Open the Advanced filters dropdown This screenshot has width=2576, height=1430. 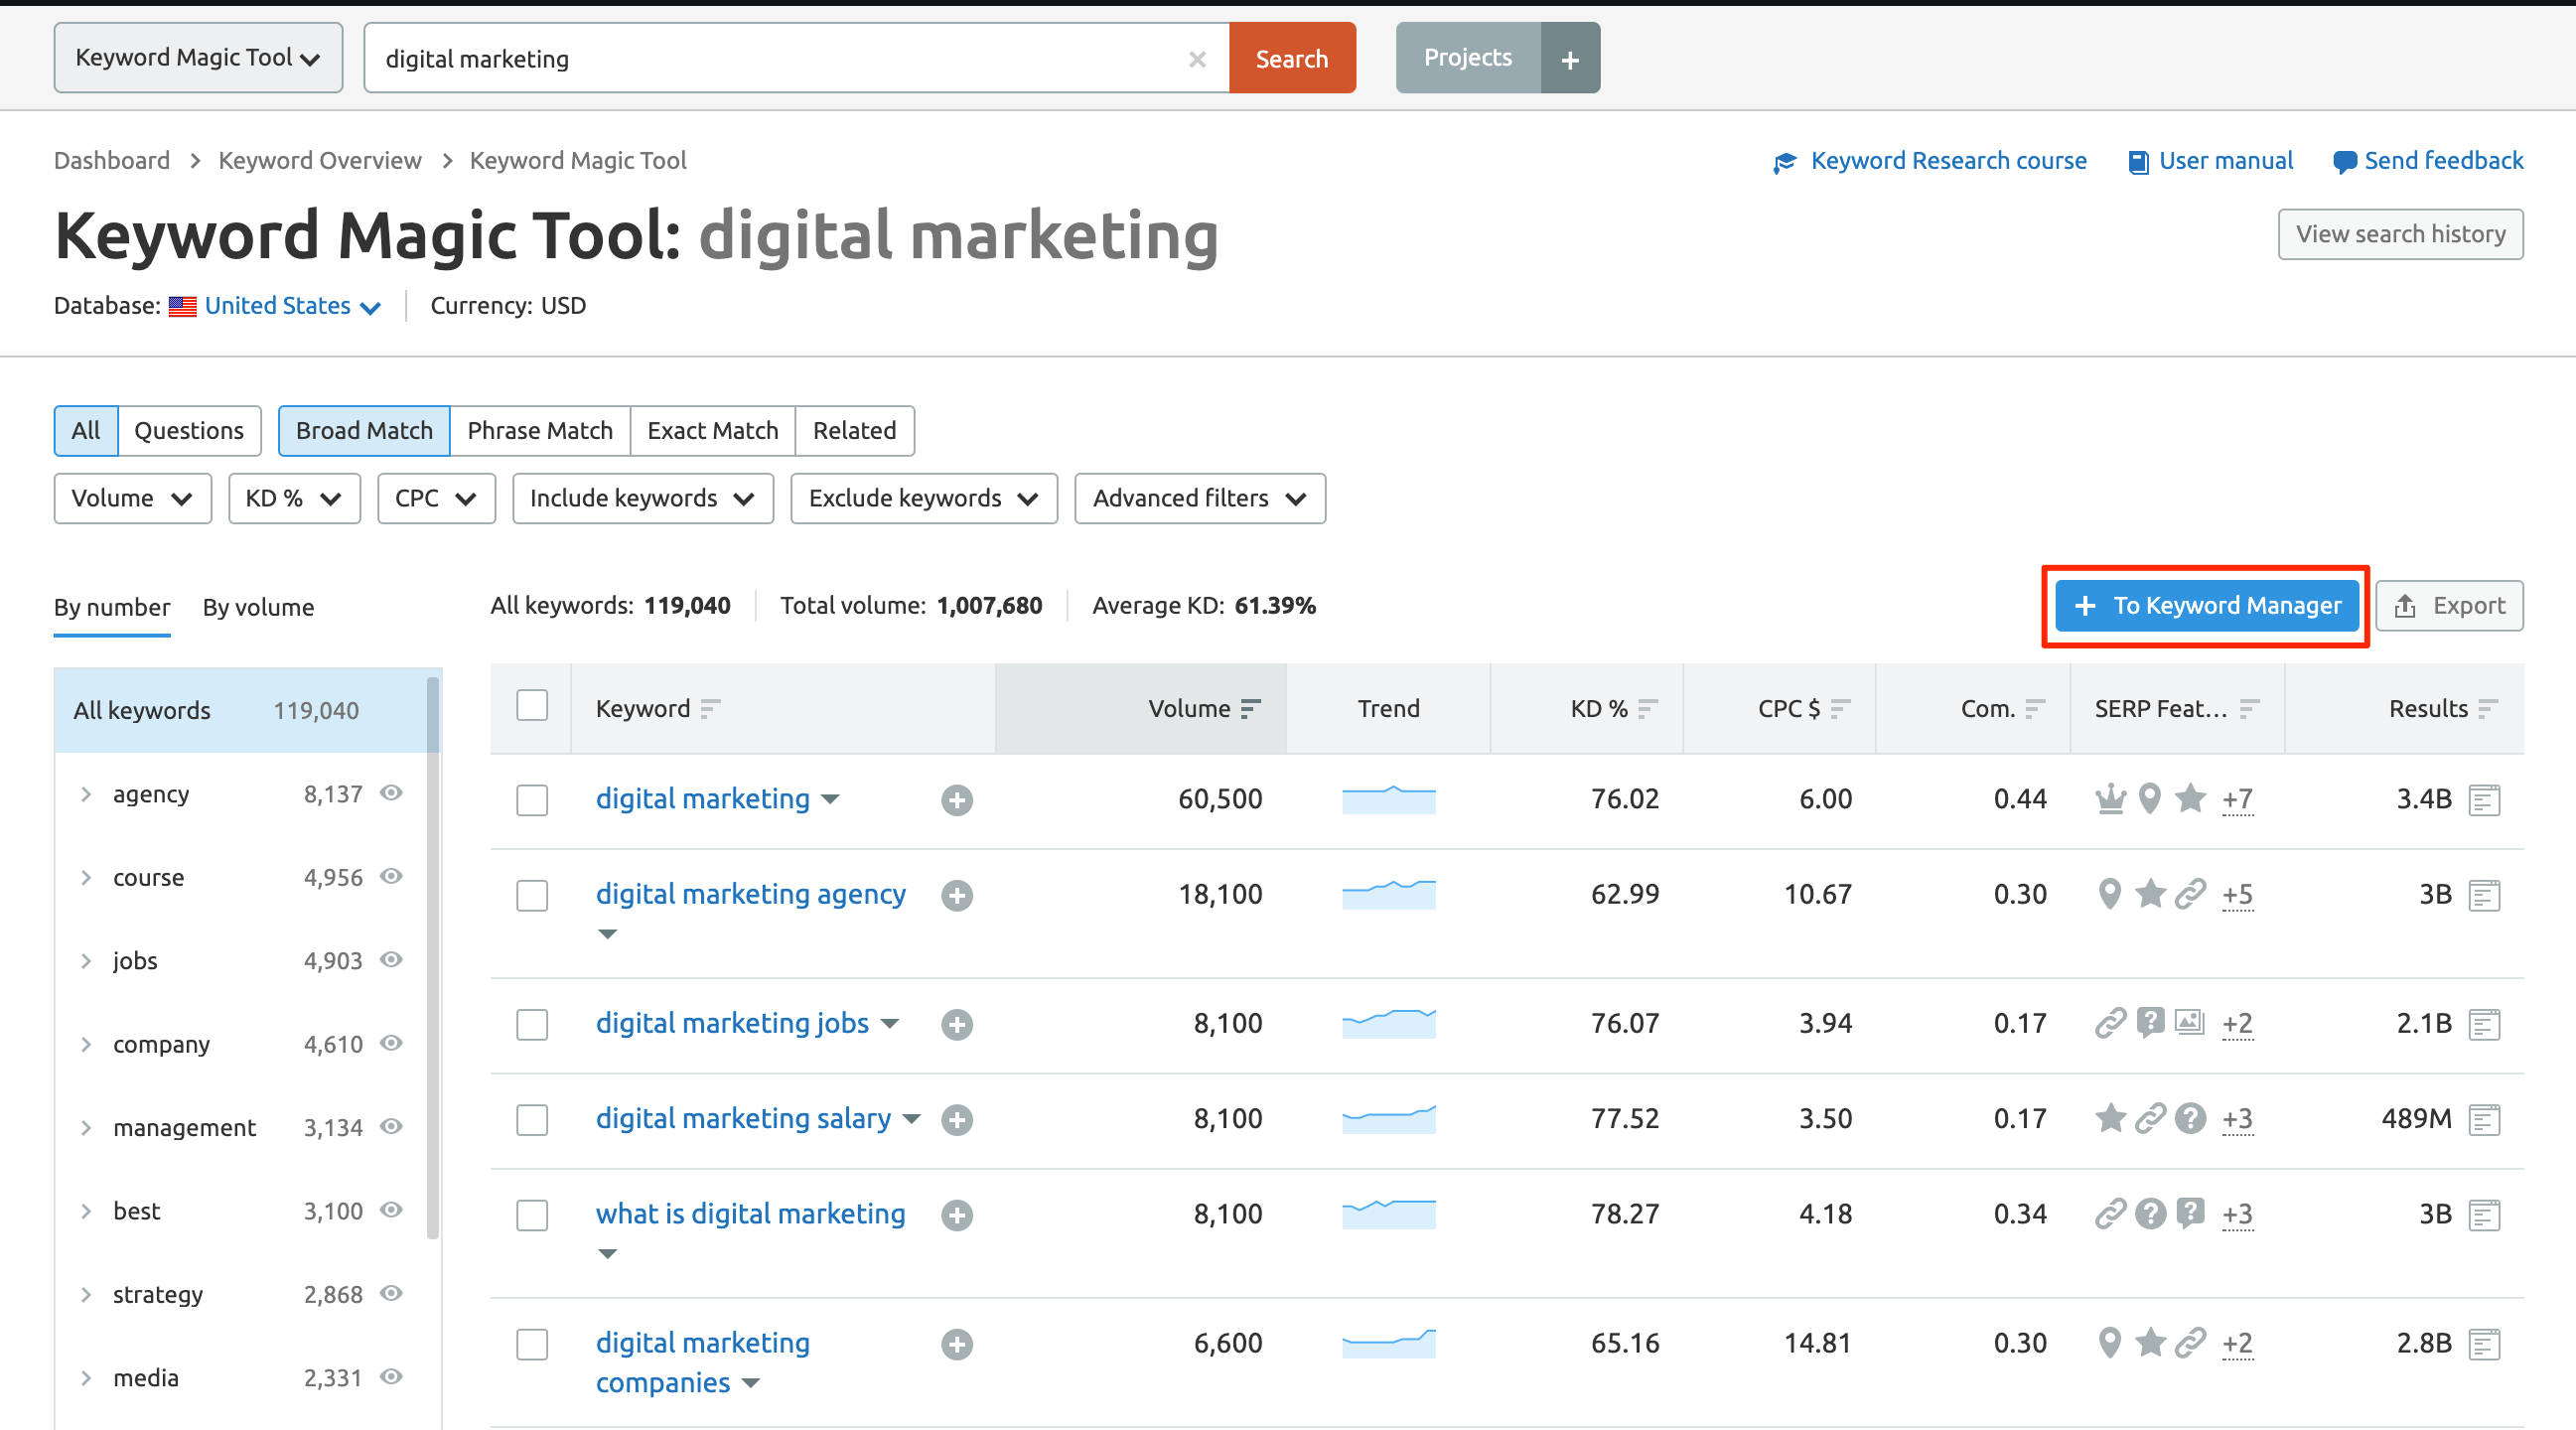pos(1199,498)
